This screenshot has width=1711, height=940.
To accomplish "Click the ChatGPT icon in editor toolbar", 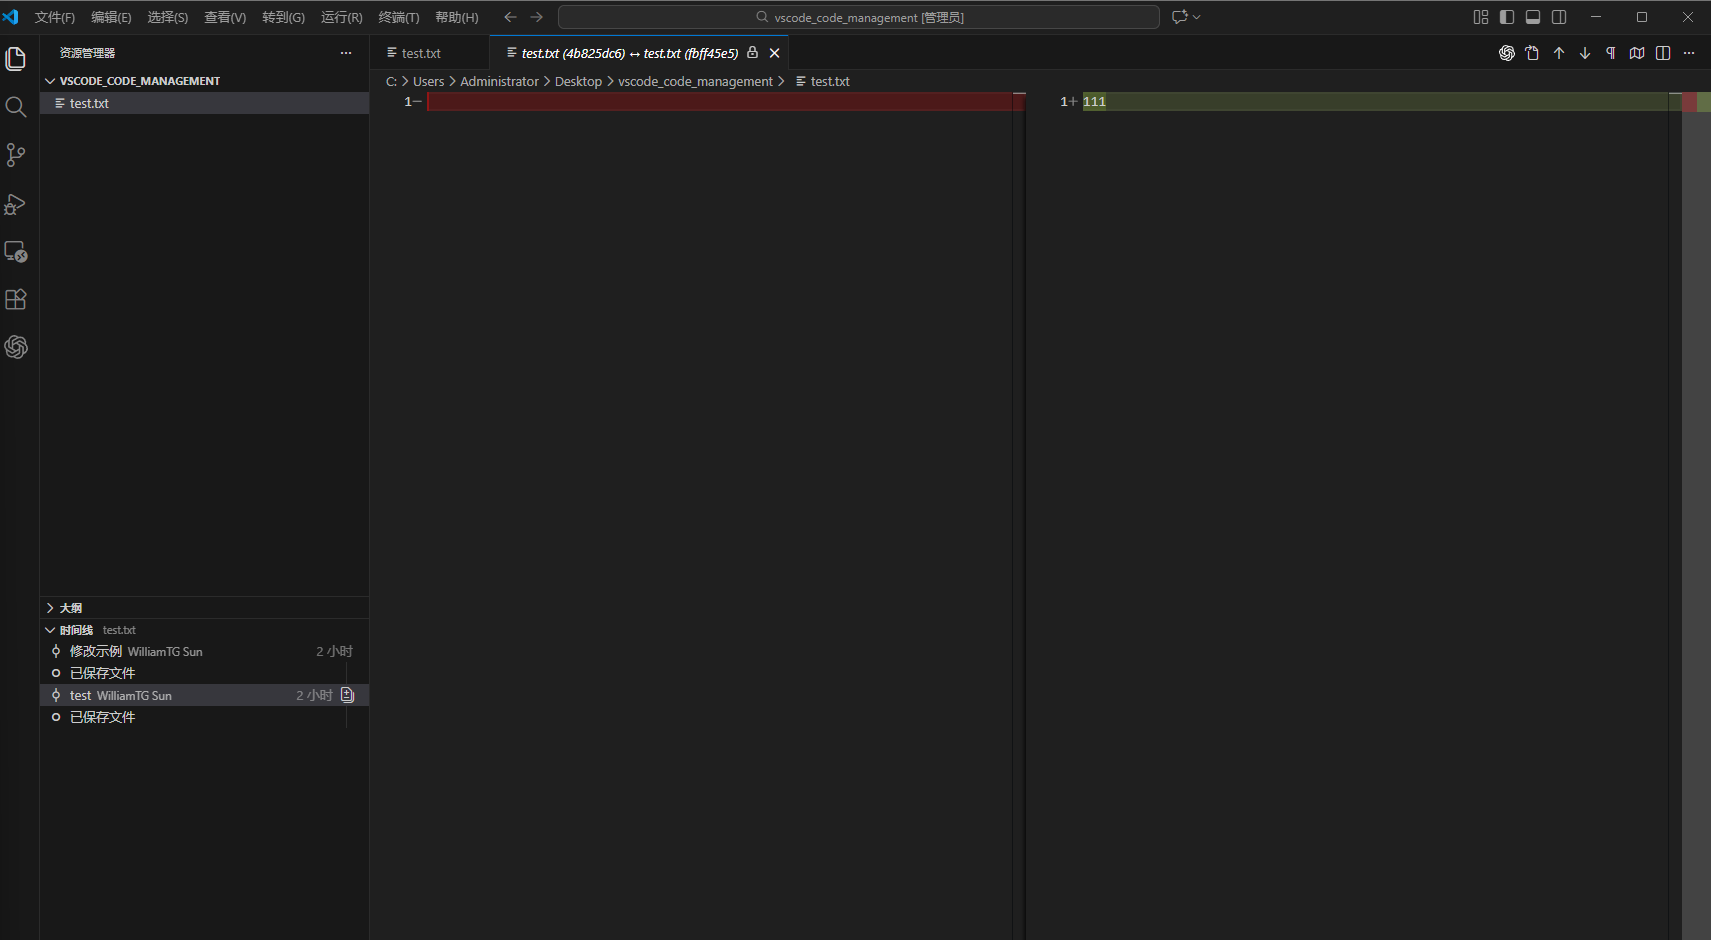I will 1507,53.
